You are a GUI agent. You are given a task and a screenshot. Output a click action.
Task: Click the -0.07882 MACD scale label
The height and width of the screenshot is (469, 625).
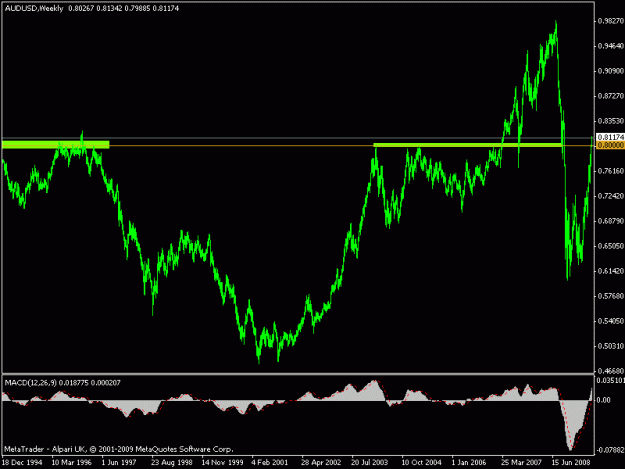(x=610, y=450)
